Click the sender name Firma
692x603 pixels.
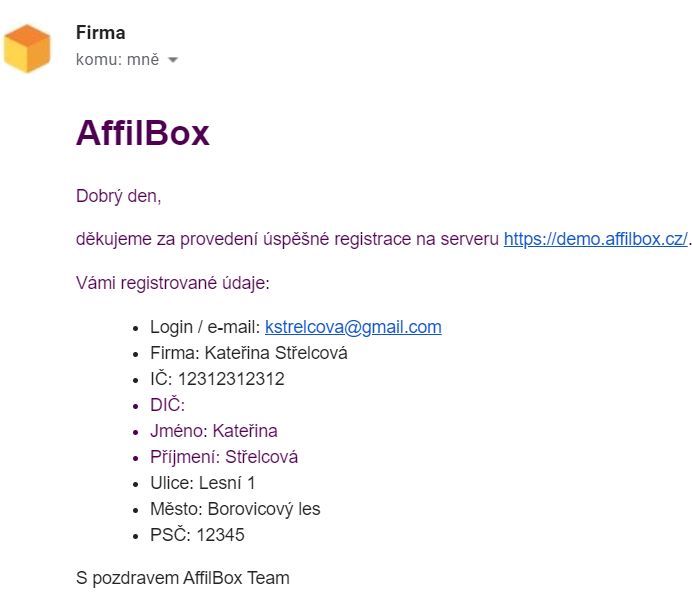(101, 33)
